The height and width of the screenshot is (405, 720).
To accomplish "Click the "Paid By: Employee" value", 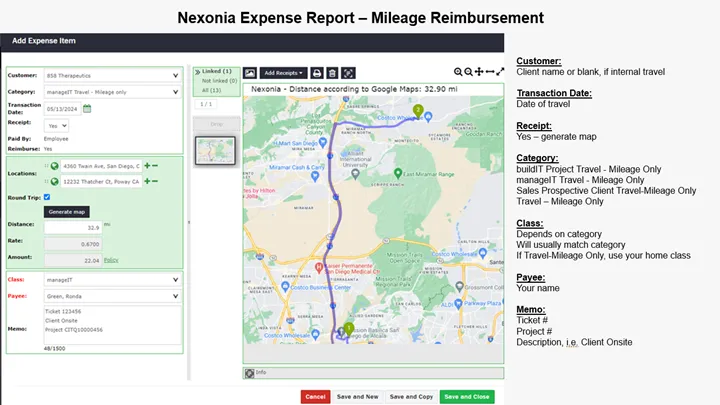I will 56,139.
